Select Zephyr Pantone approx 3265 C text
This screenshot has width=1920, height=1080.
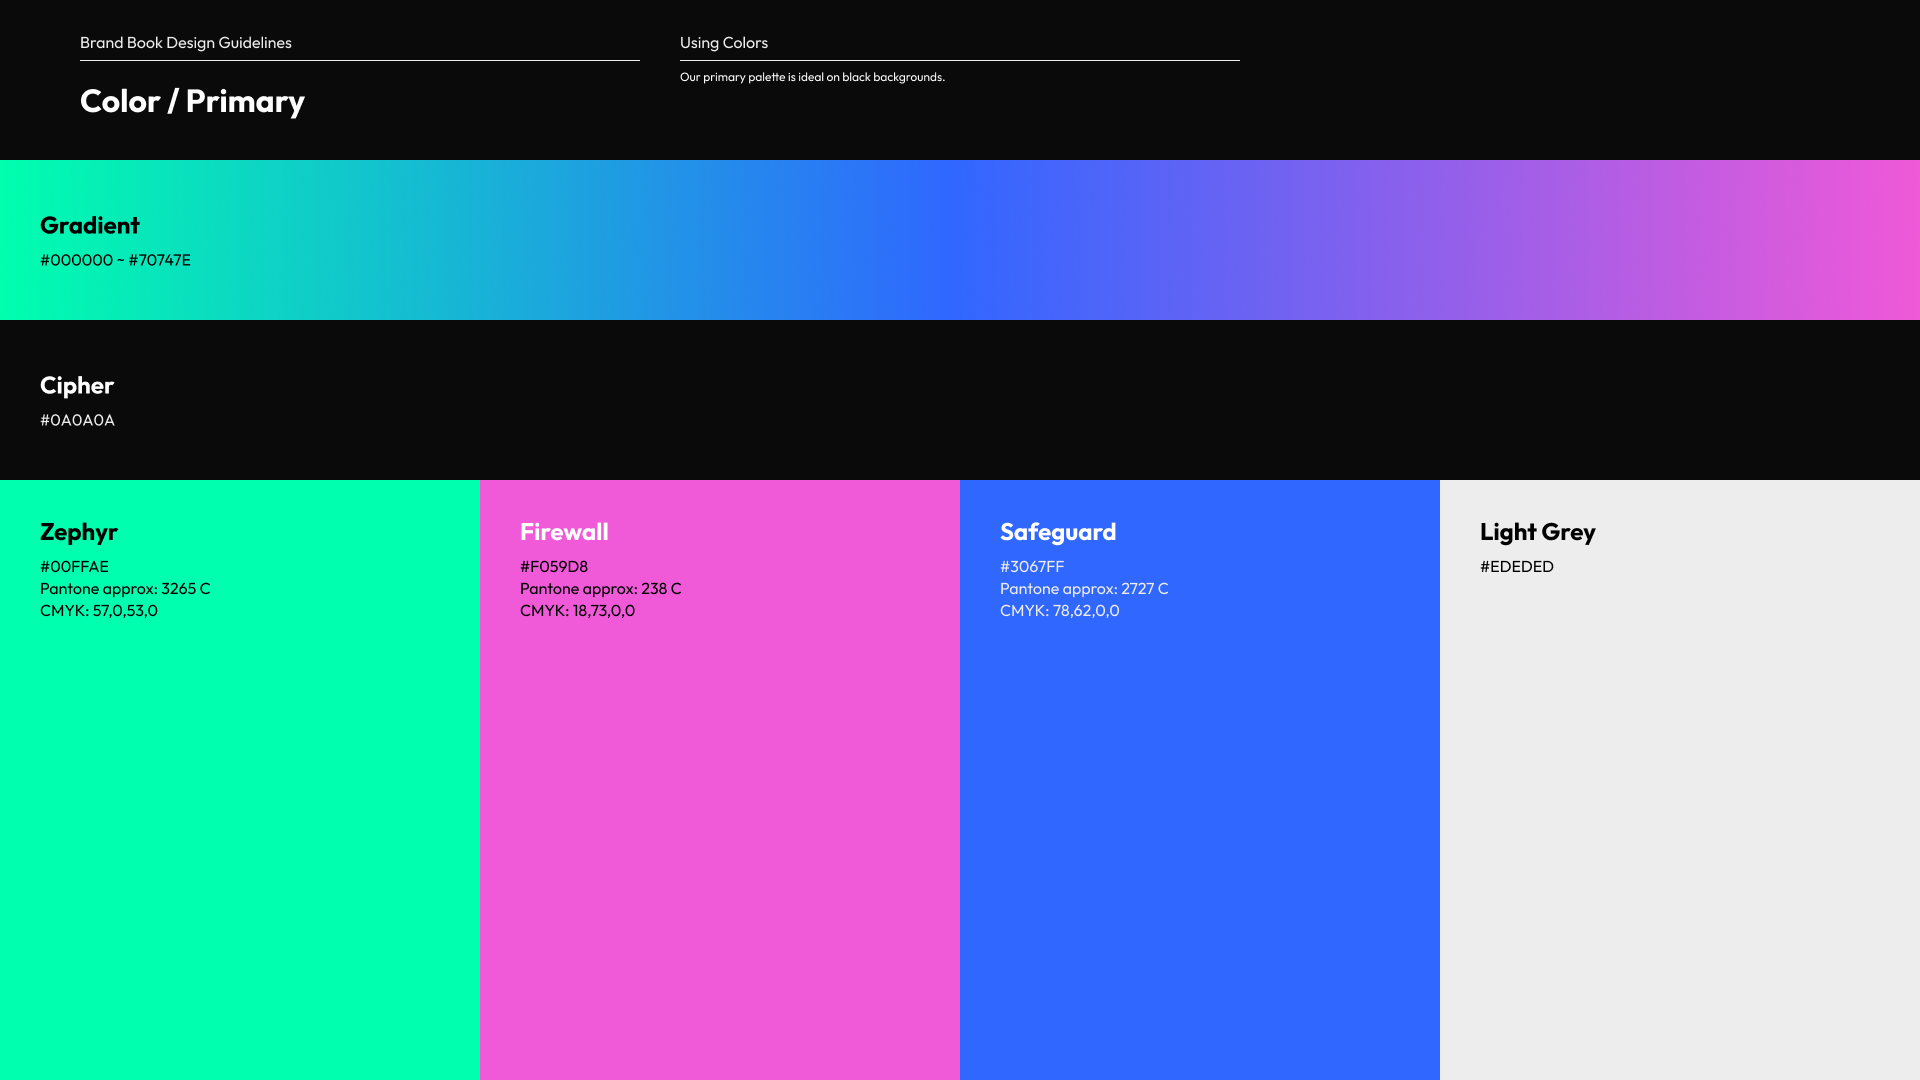125,588
